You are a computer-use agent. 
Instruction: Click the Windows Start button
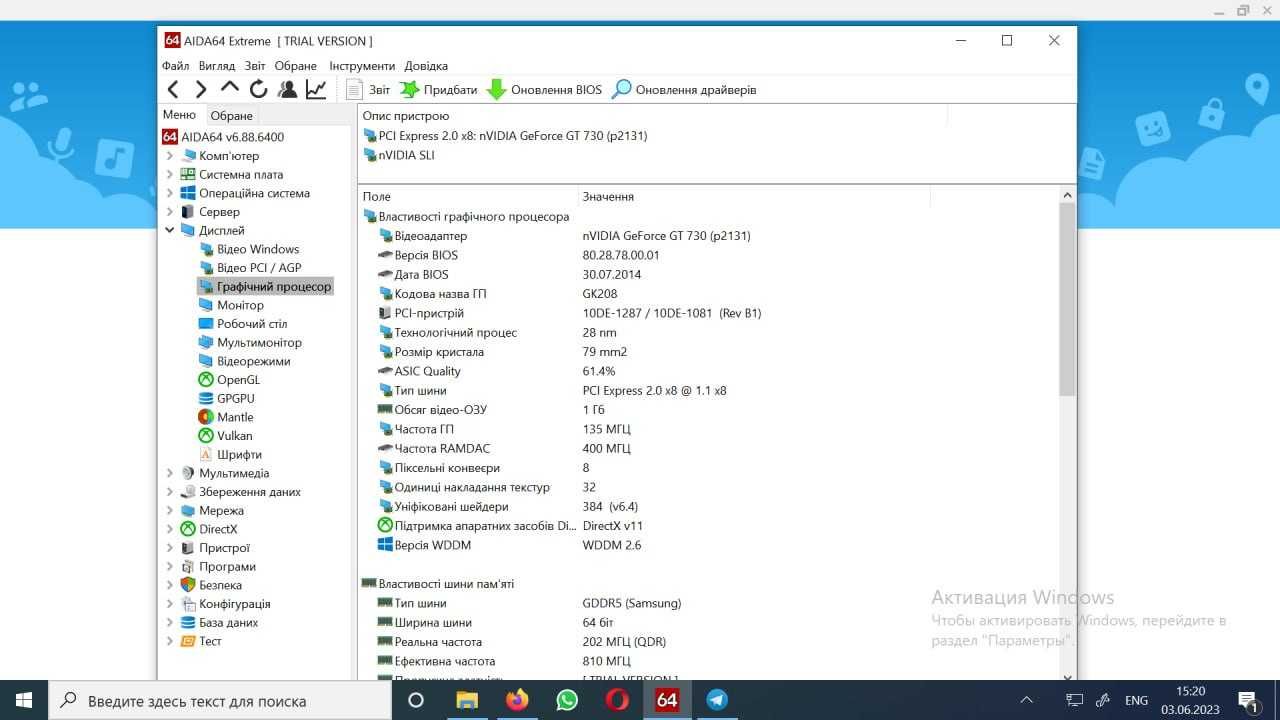[x=24, y=700]
